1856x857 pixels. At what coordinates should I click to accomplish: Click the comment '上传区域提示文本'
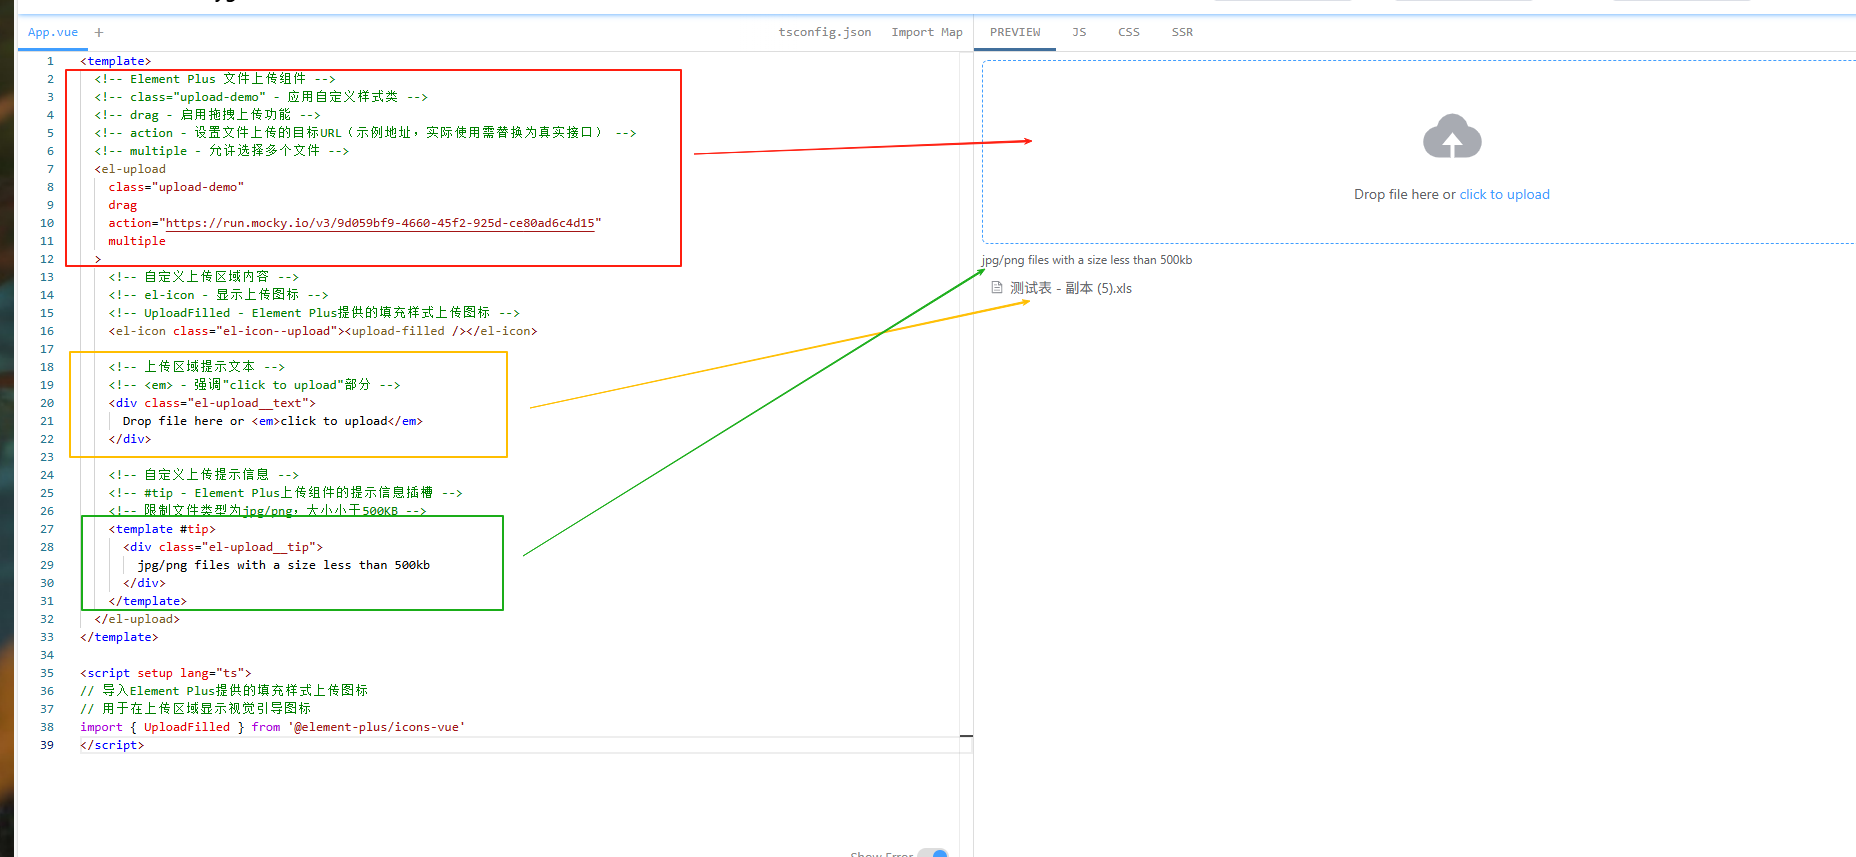[x=197, y=367]
